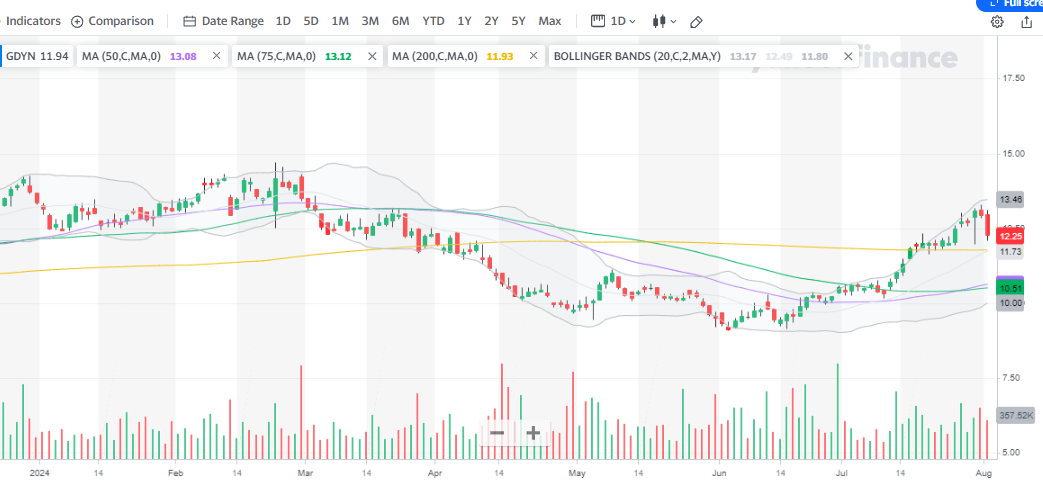
Task: Open the candlestick chart type dropdown
Action: click(x=664, y=21)
